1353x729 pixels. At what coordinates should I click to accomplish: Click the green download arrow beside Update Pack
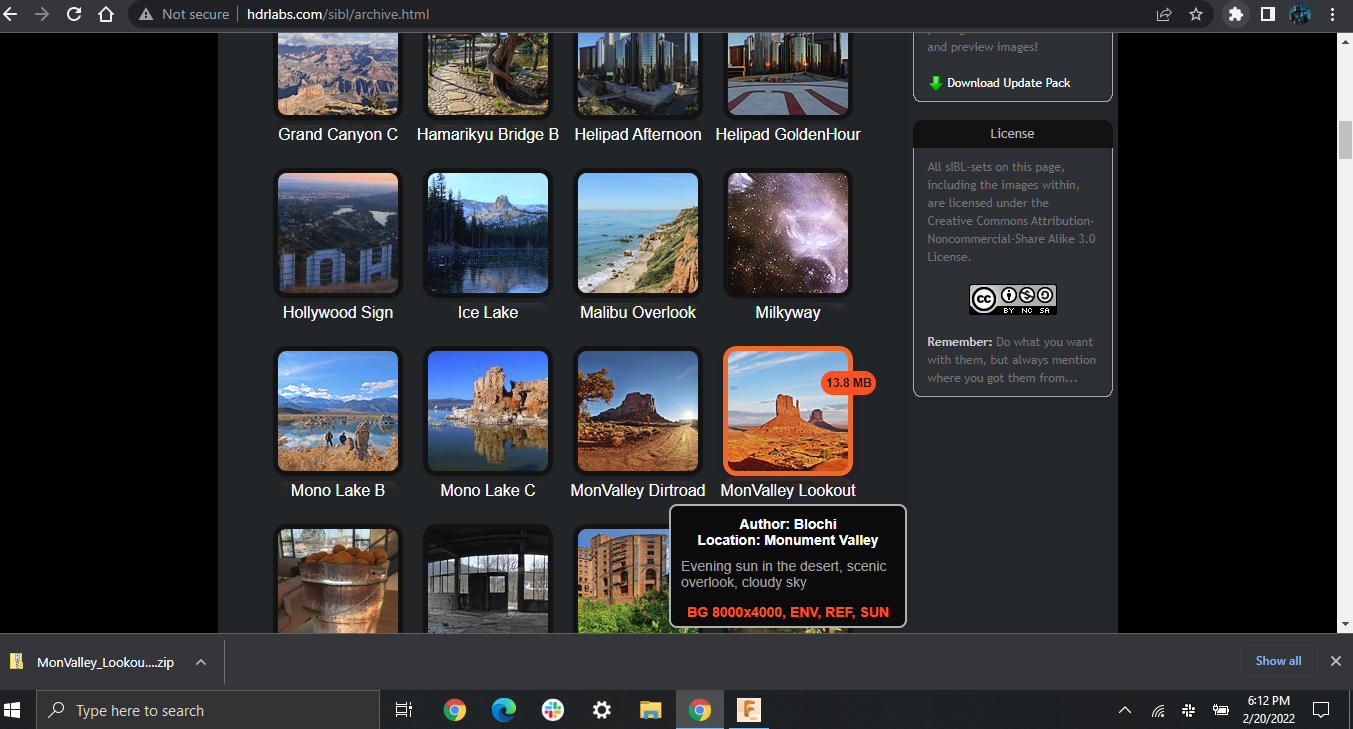click(x=935, y=82)
